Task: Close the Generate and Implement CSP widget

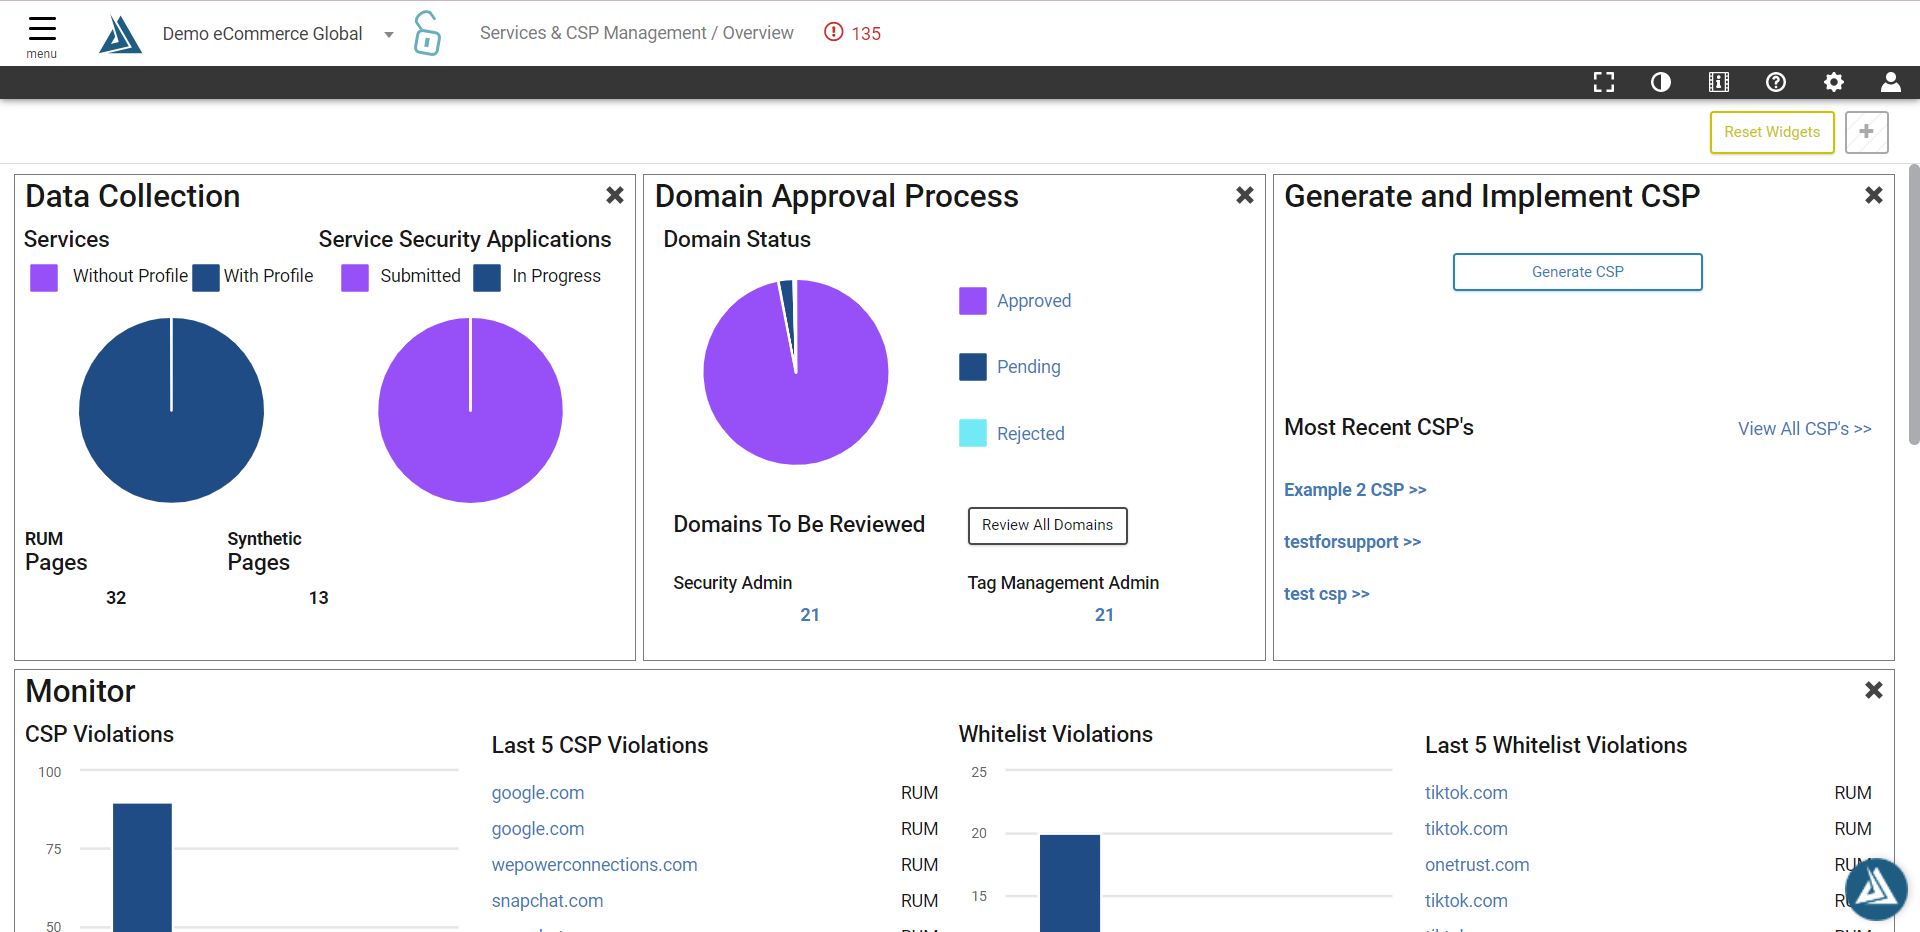Action: (1874, 195)
